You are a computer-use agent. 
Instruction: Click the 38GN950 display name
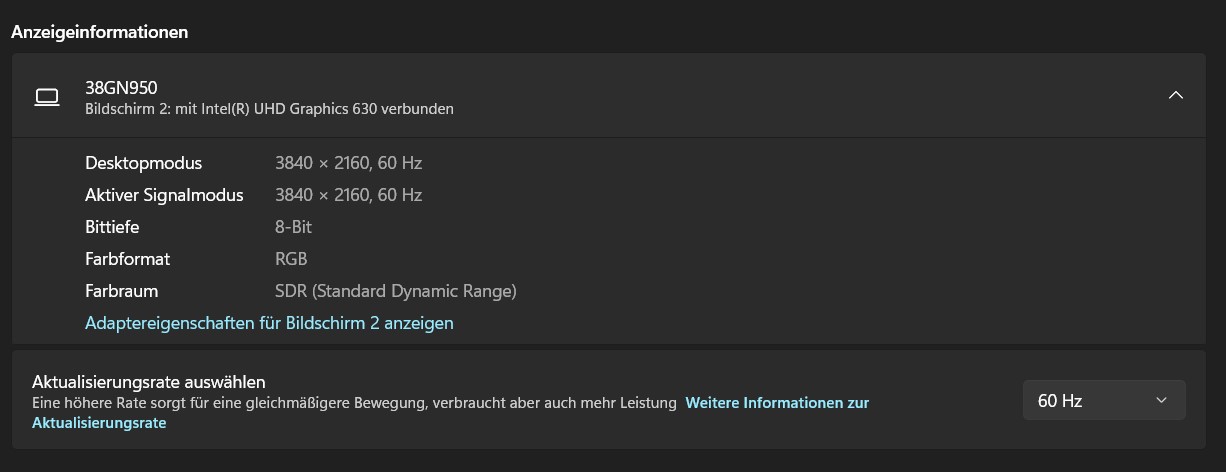(x=121, y=87)
